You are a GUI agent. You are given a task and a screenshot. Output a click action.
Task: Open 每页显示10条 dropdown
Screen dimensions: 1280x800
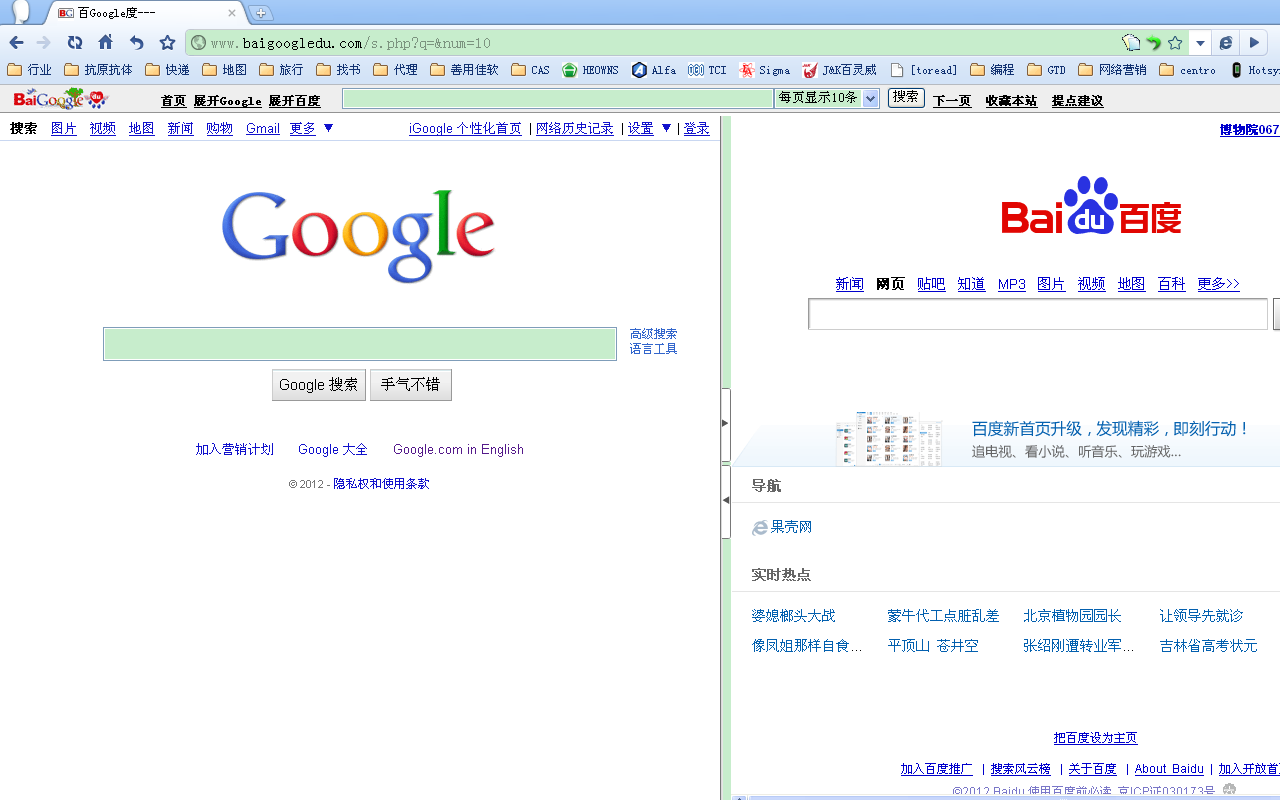tap(827, 98)
